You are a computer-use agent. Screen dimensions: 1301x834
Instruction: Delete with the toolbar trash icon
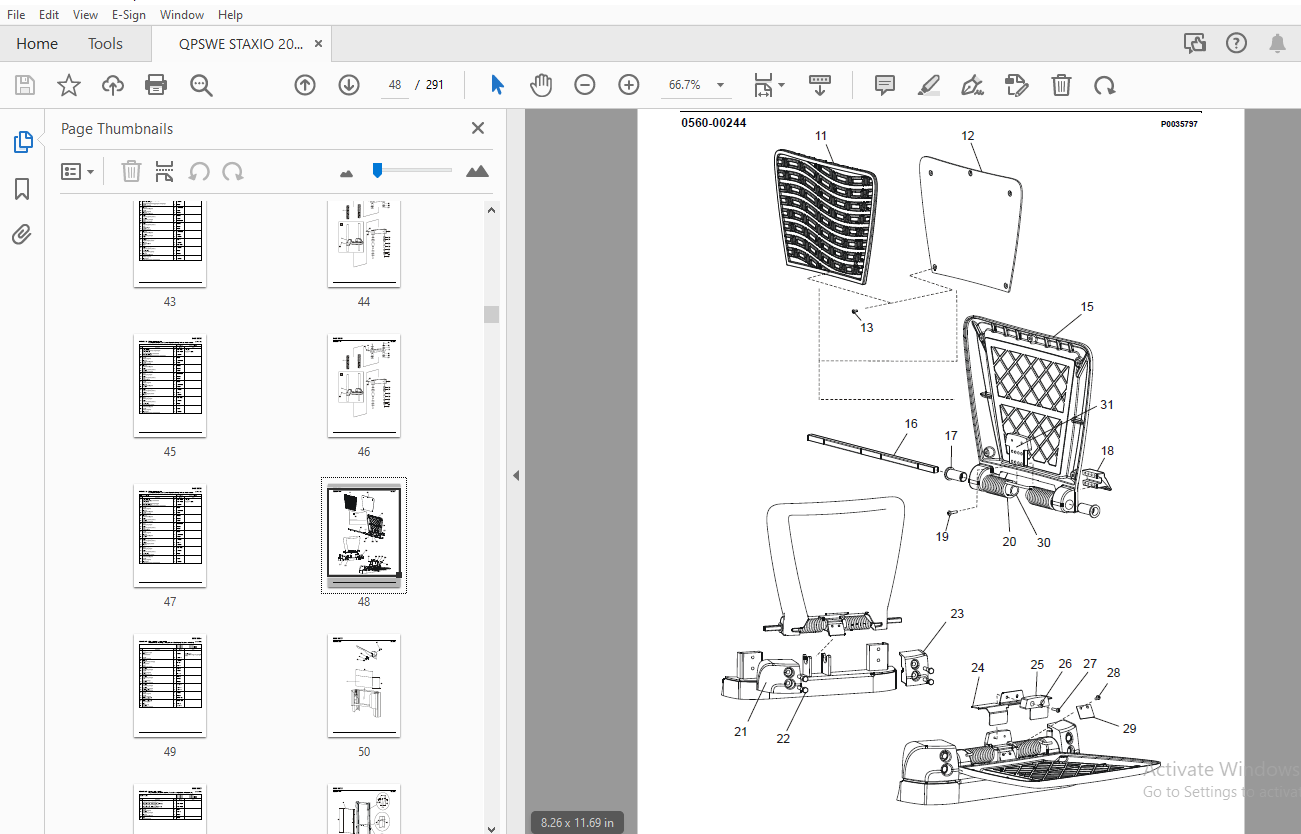click(x=1061, y=85)
